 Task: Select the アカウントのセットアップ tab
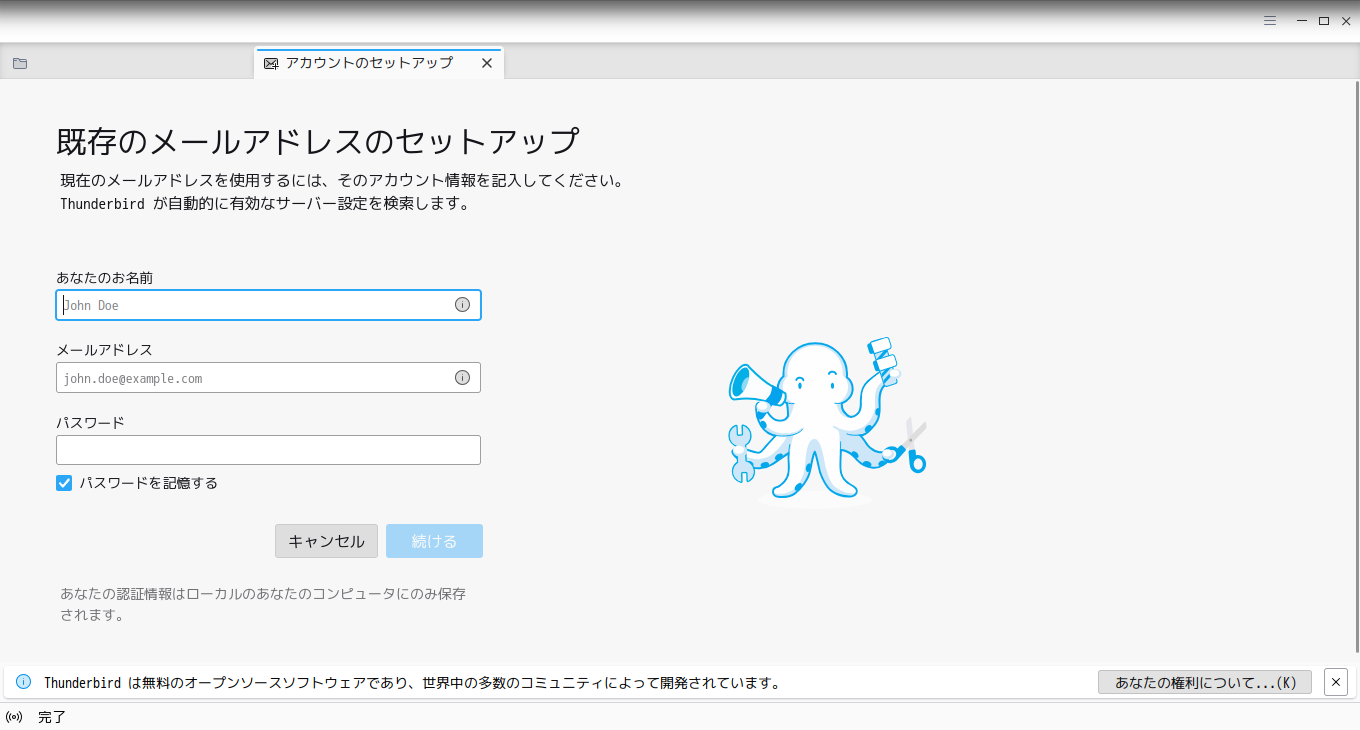379,63
